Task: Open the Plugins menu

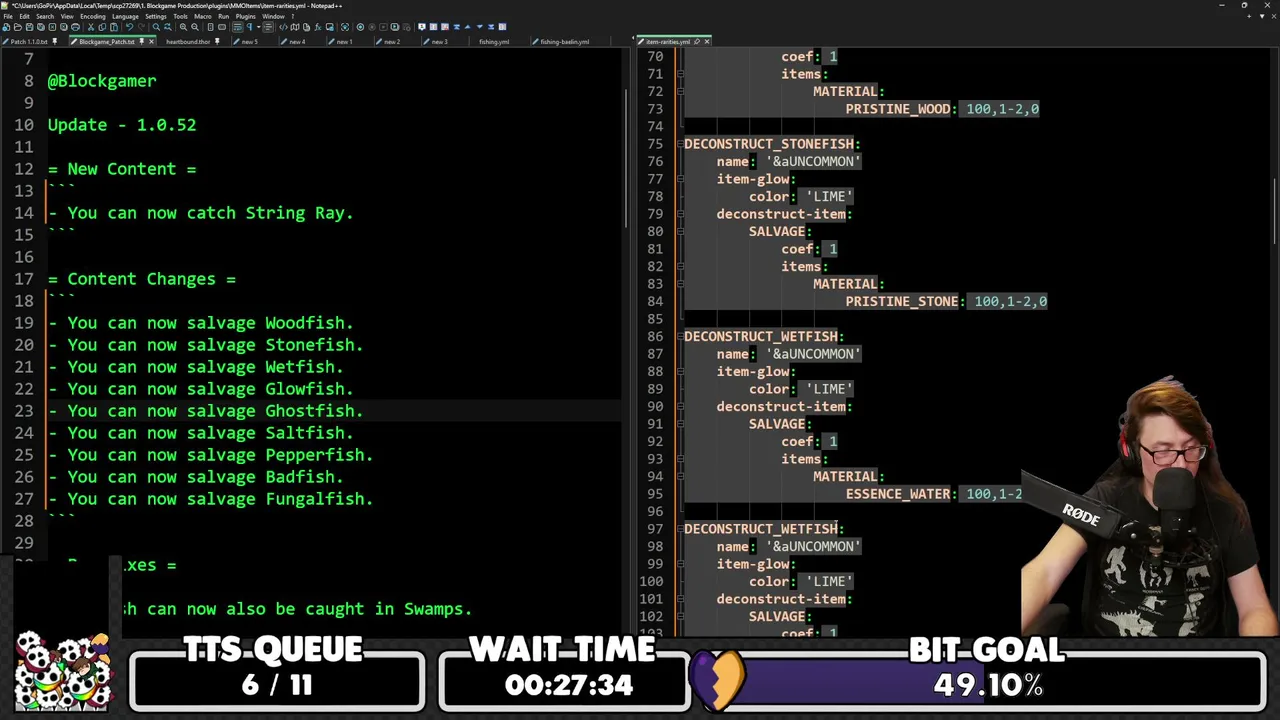Action: [x=245, y=16]
